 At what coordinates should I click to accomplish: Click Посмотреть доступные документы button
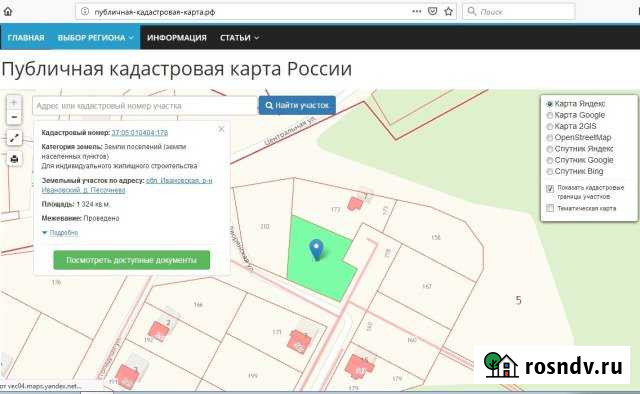[x=131, y=260]
